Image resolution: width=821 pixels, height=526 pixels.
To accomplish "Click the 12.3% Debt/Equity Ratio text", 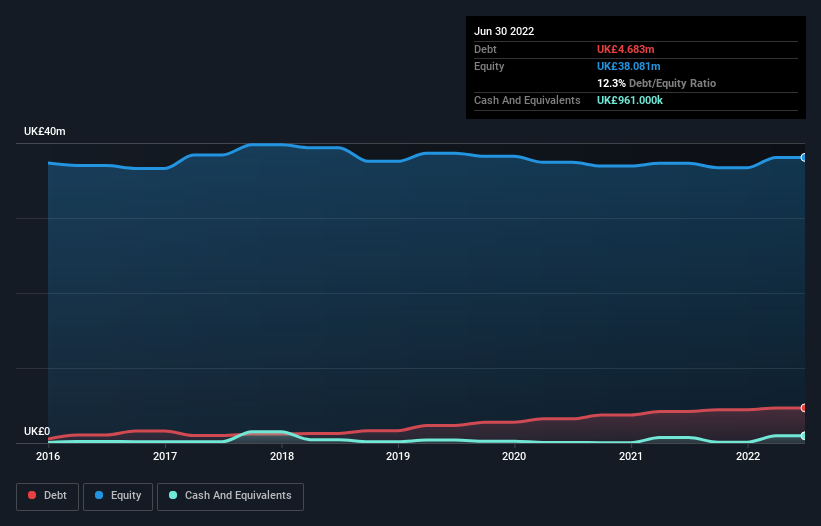I will click(x=657, y=83).
